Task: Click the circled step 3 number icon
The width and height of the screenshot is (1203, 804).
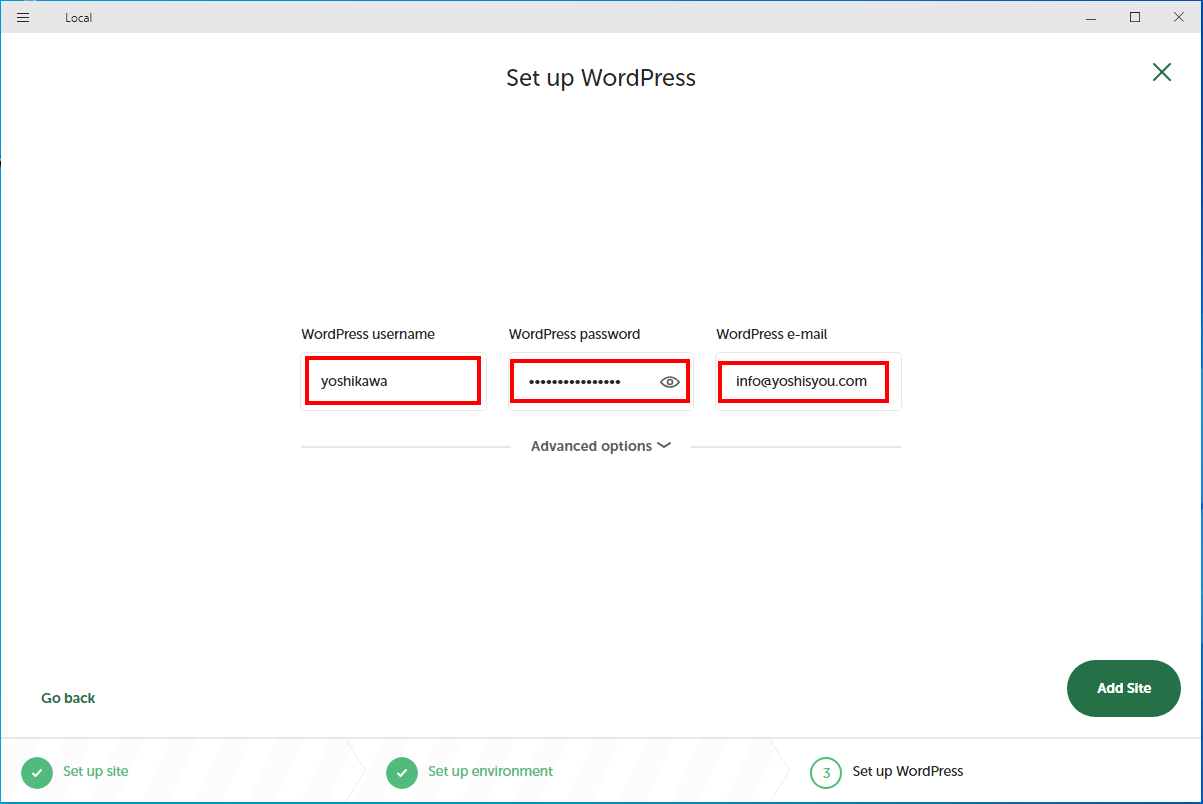Action: click(x=825, y=772)
